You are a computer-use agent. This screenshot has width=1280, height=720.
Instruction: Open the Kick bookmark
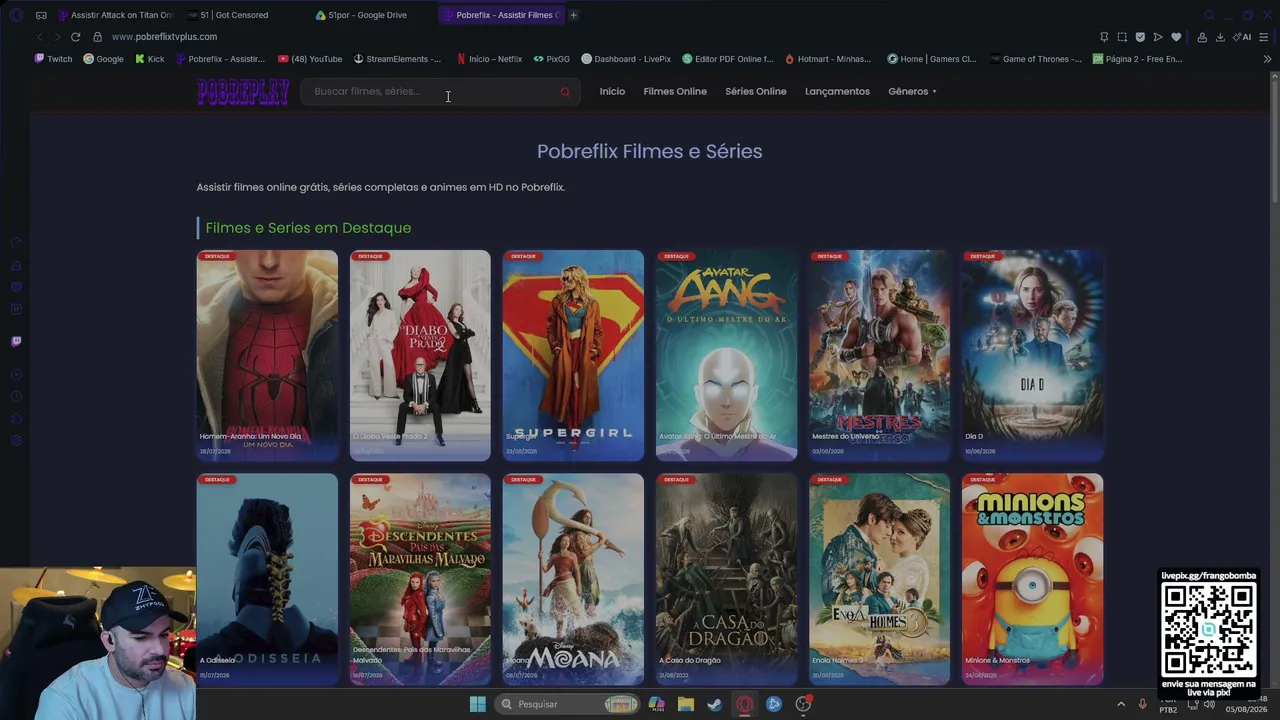150,59
